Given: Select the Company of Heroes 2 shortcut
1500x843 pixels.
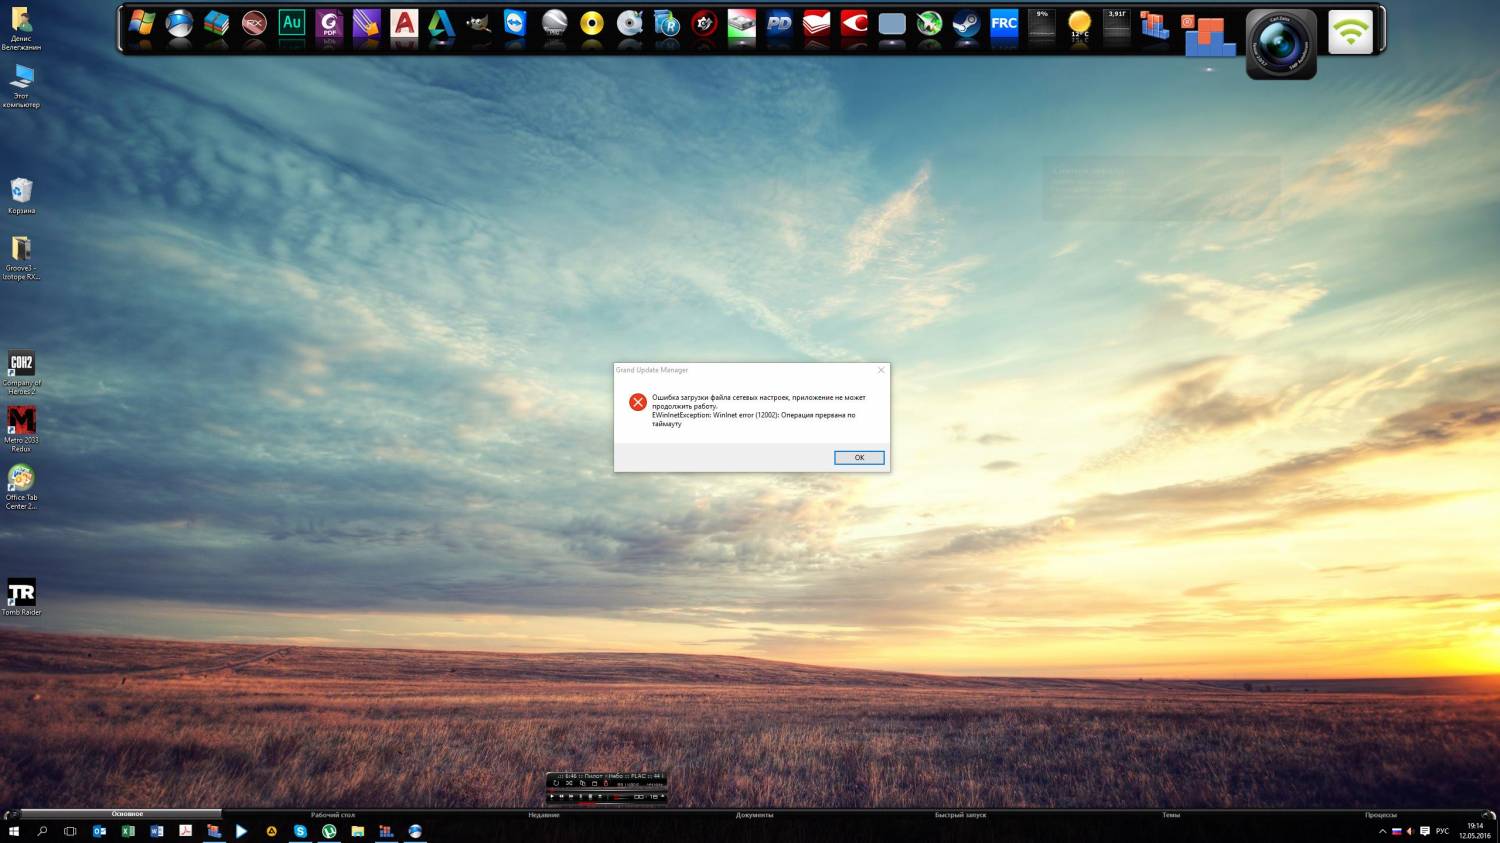Looking at the screenshot, I should (21, 373).
